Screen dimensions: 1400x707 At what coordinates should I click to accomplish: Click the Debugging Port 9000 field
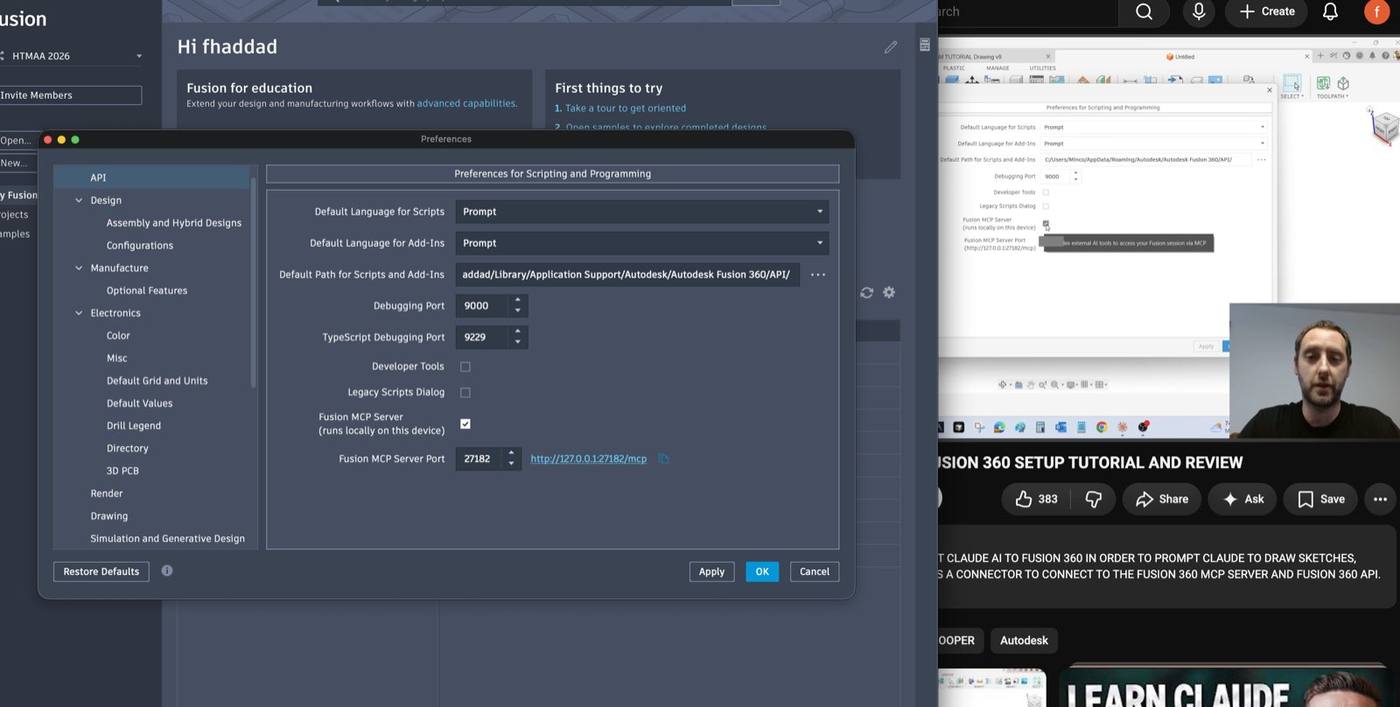[x=483, y=306]
